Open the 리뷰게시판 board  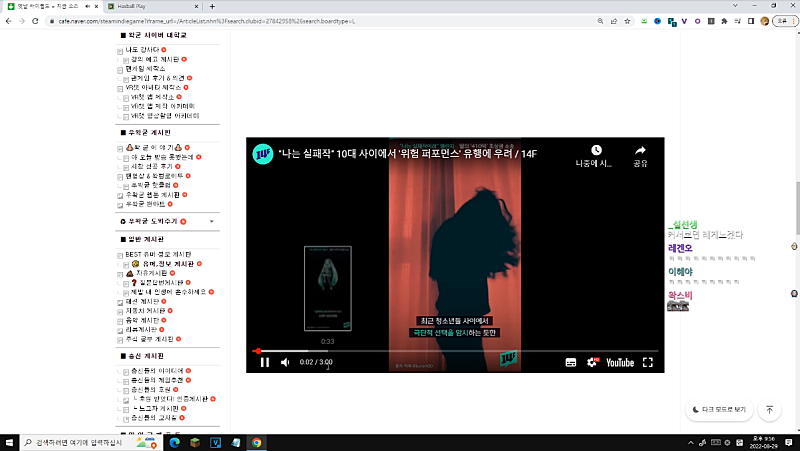coord(141,330)
